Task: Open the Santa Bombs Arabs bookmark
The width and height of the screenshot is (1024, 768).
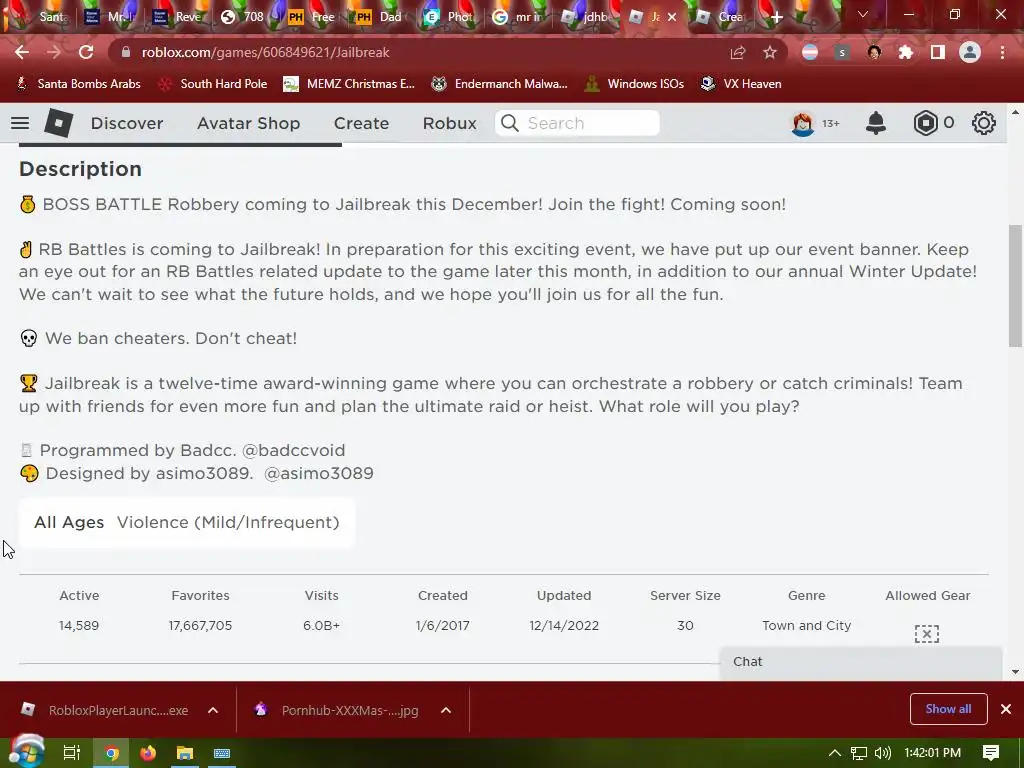Action: pyautogui.click(x=78, y=84)
